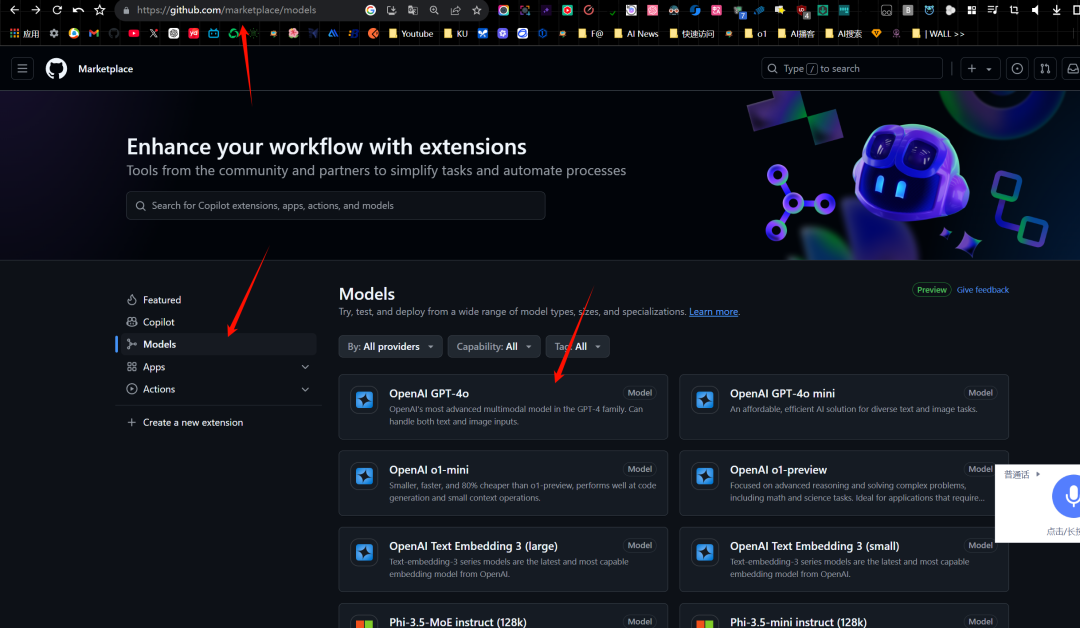Click Create a new extension
The image size is (1080, 628).
[x=185, y=422]
